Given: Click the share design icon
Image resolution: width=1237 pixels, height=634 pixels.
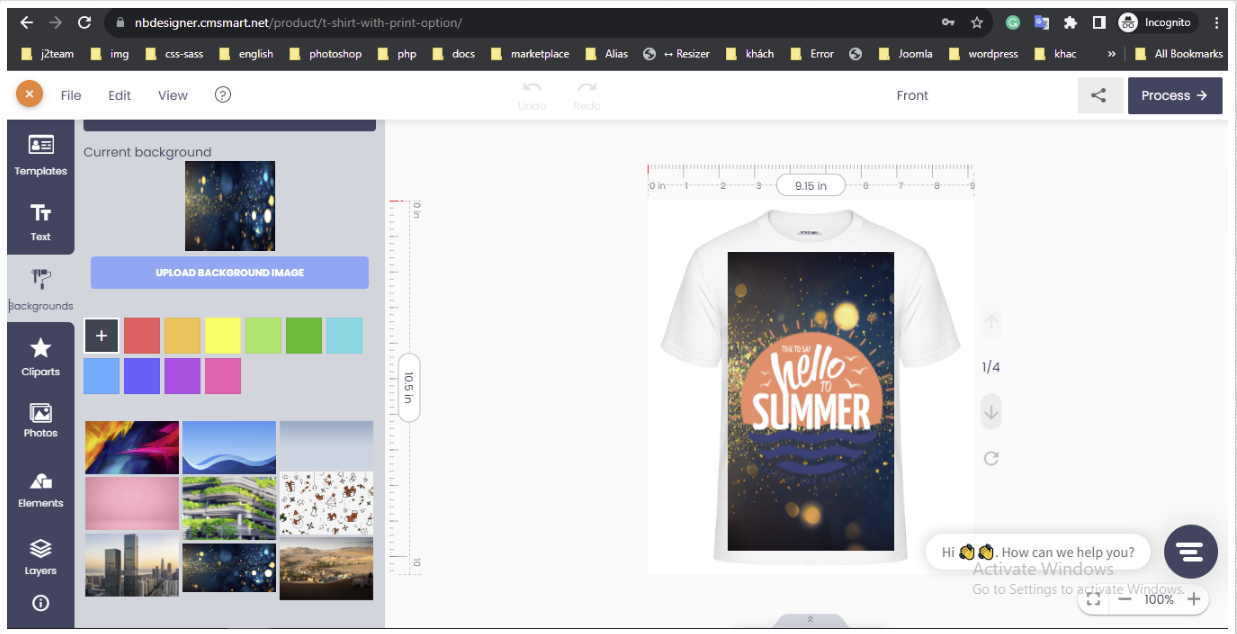Looking at the screenshot, I should 1100,95.
